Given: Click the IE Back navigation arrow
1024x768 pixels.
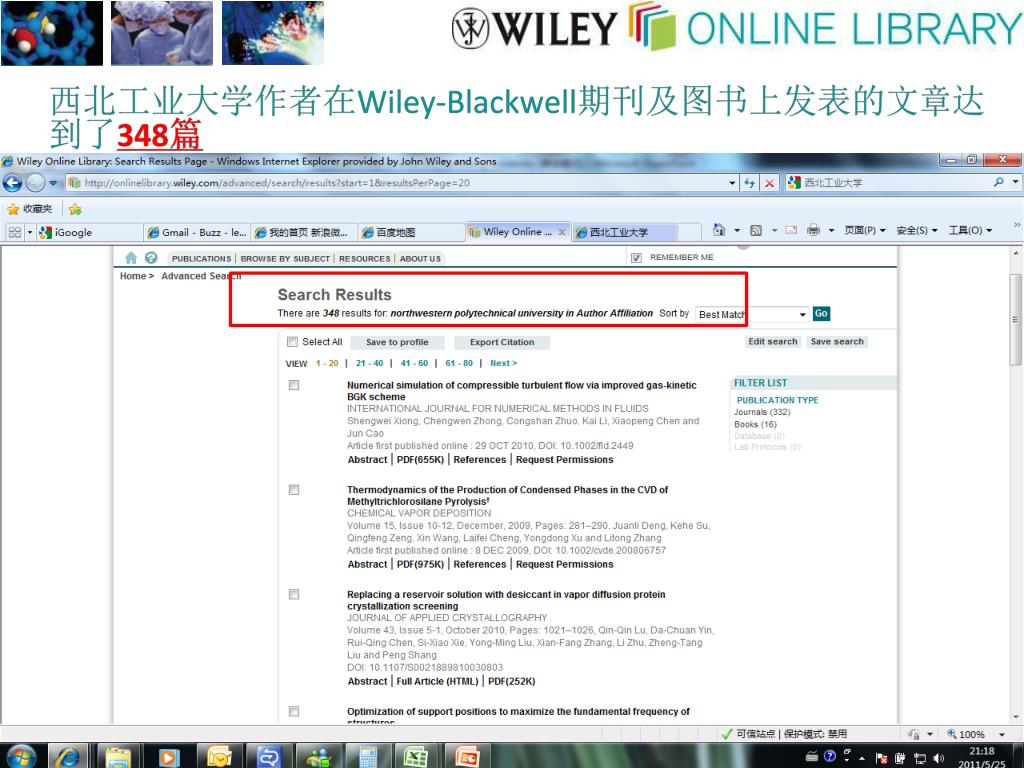Looking at the screenshot, I should (12, 183).
